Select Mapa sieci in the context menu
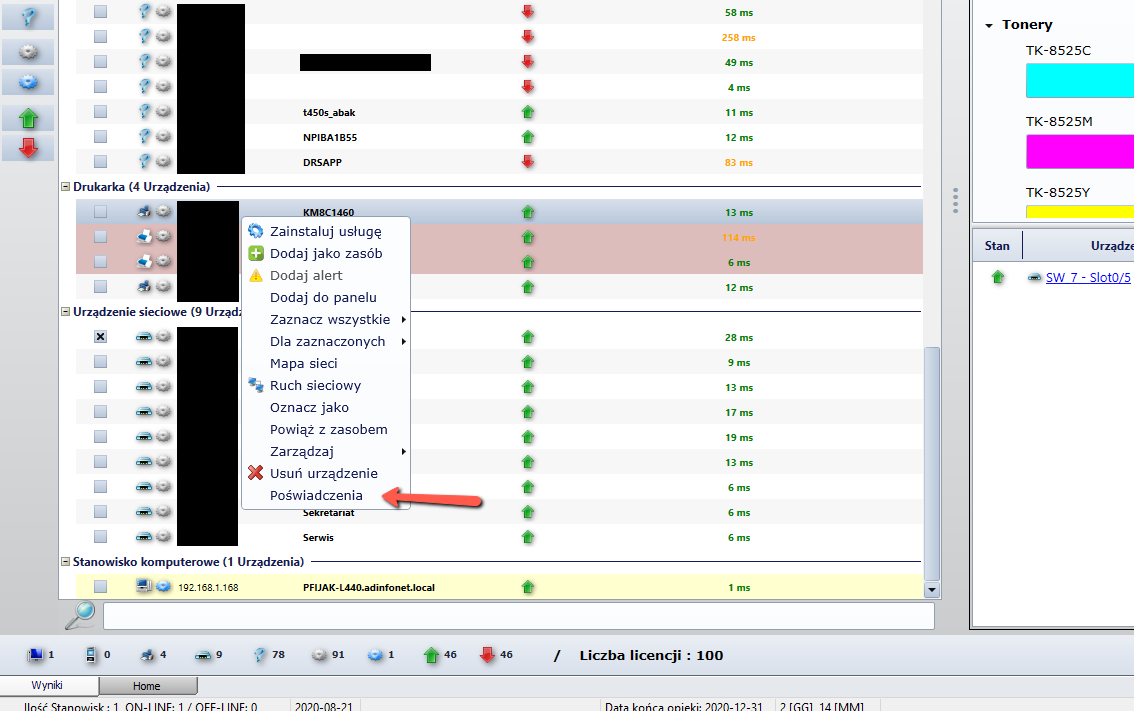 [x=303, y=363]
